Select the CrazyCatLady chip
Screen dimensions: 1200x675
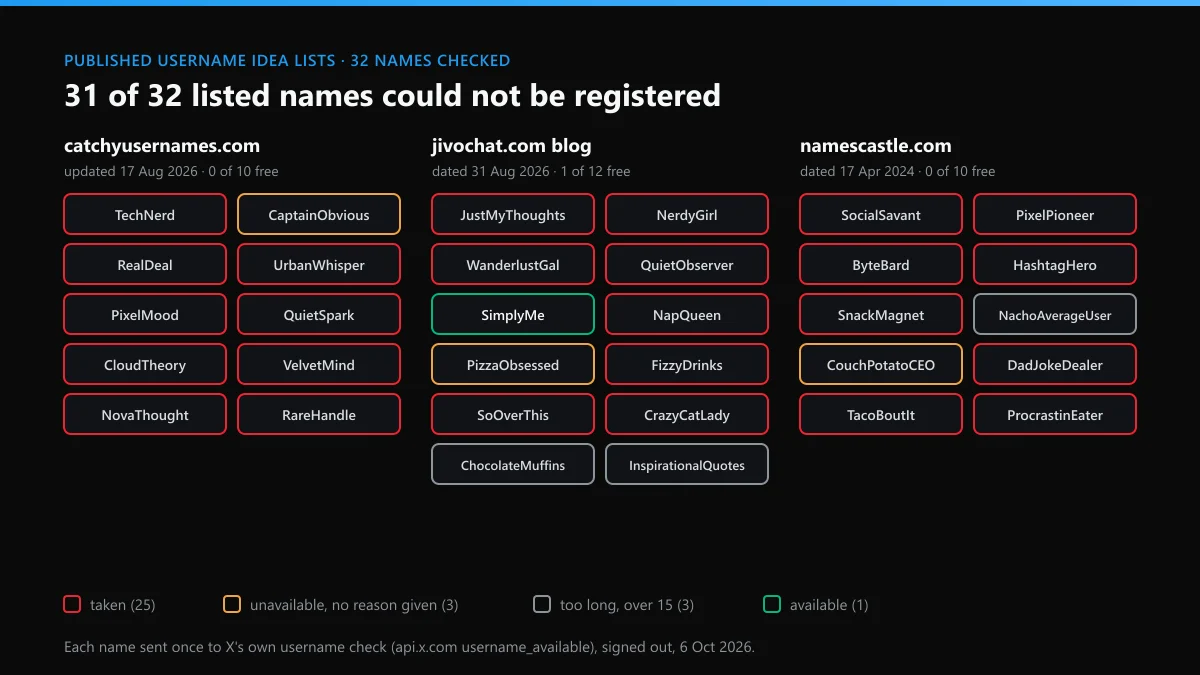(687, 415)
